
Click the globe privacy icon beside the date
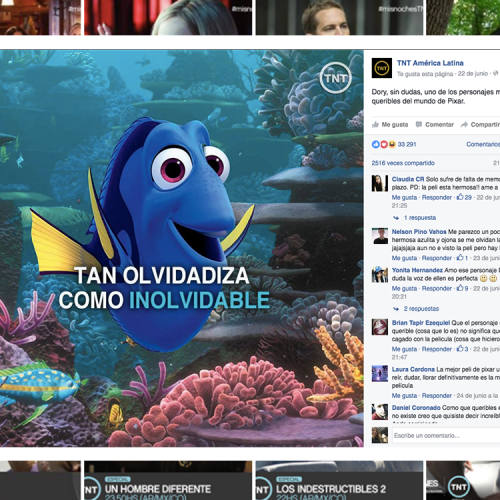(x=496, y=73)
